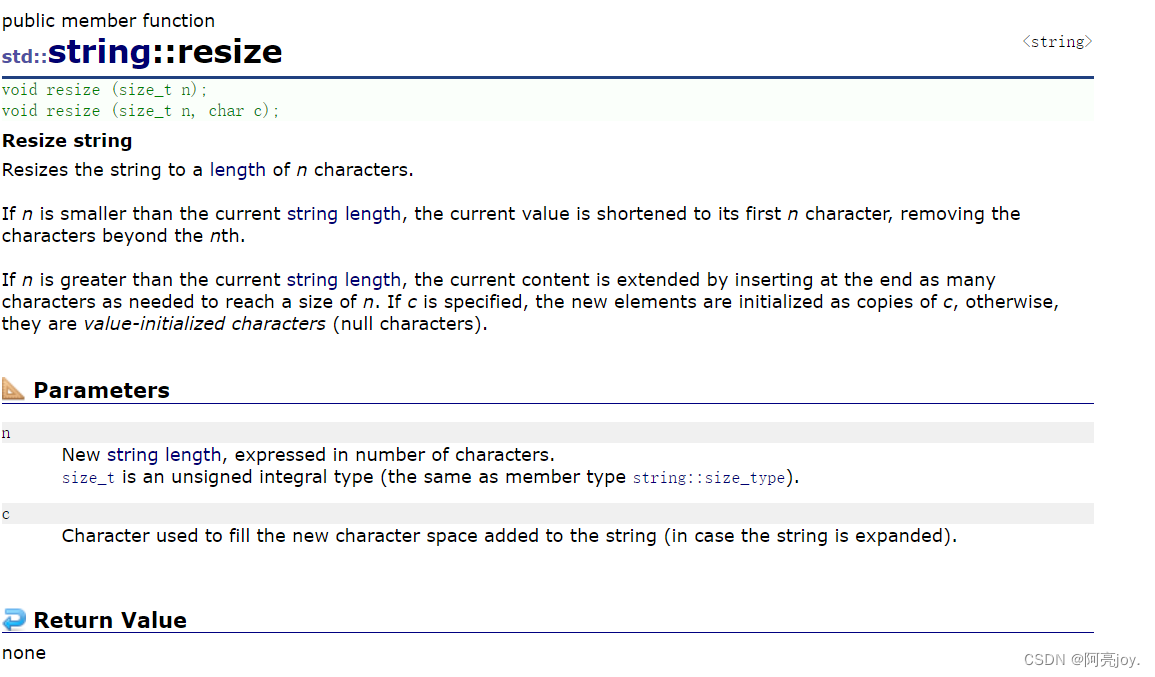Click the Parameters ruler icon
The width and height of the screenshot is (1155, 677).
13,389
